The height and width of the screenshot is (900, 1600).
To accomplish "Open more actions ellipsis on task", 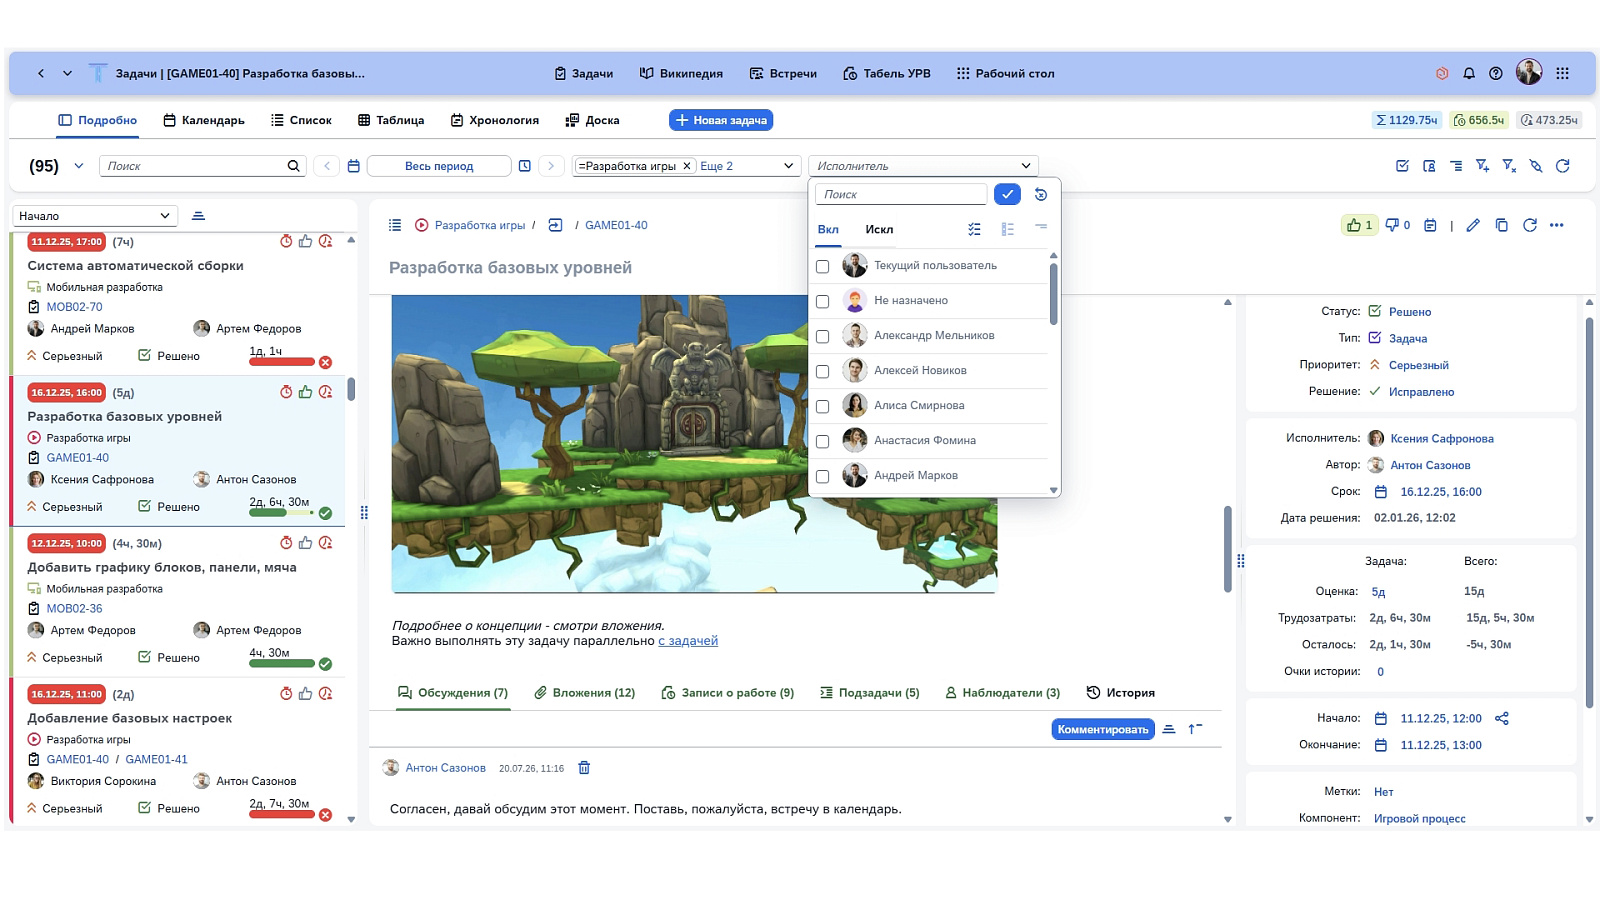I will pyautogui.click(x=1557, y=225).
